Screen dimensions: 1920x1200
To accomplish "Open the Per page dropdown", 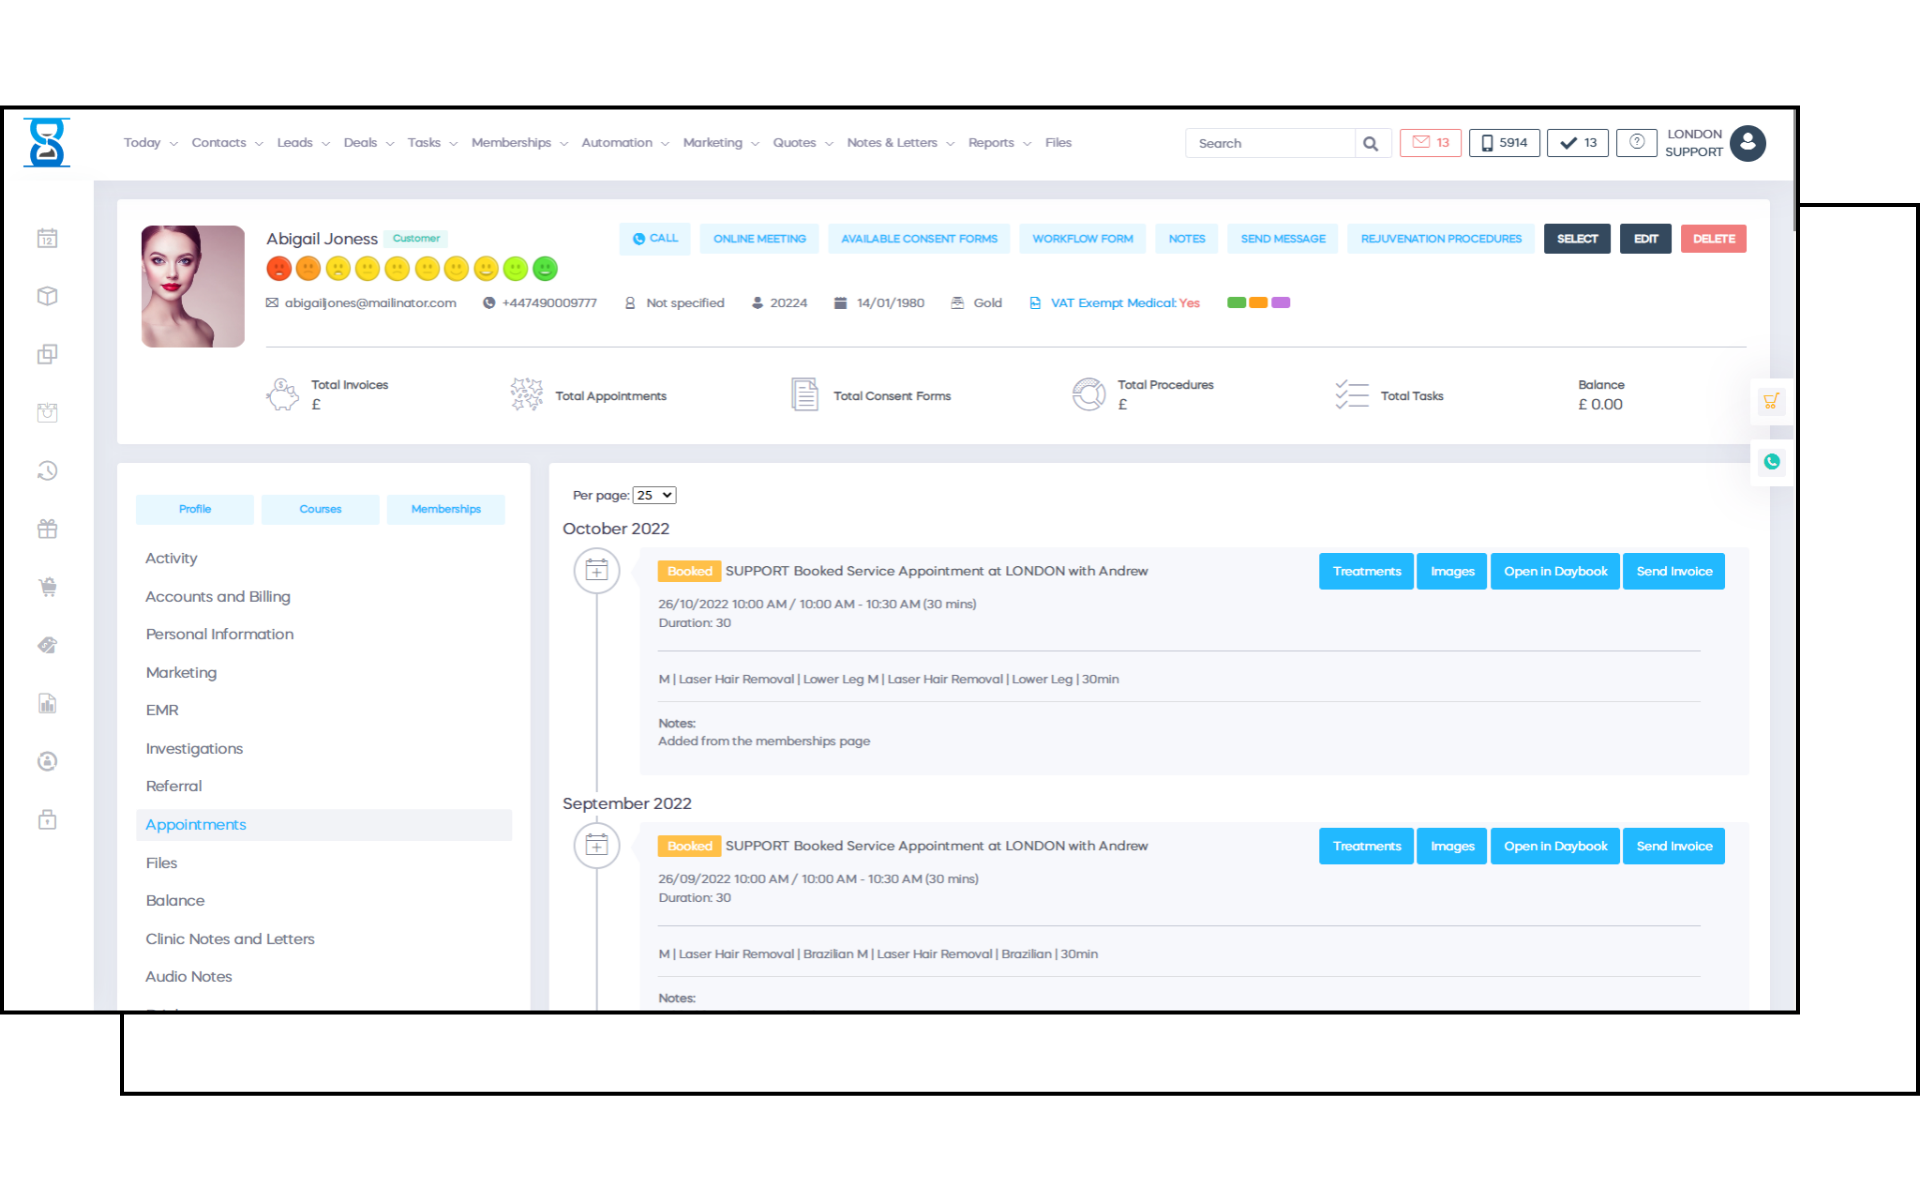I will [x=655, y=495].
